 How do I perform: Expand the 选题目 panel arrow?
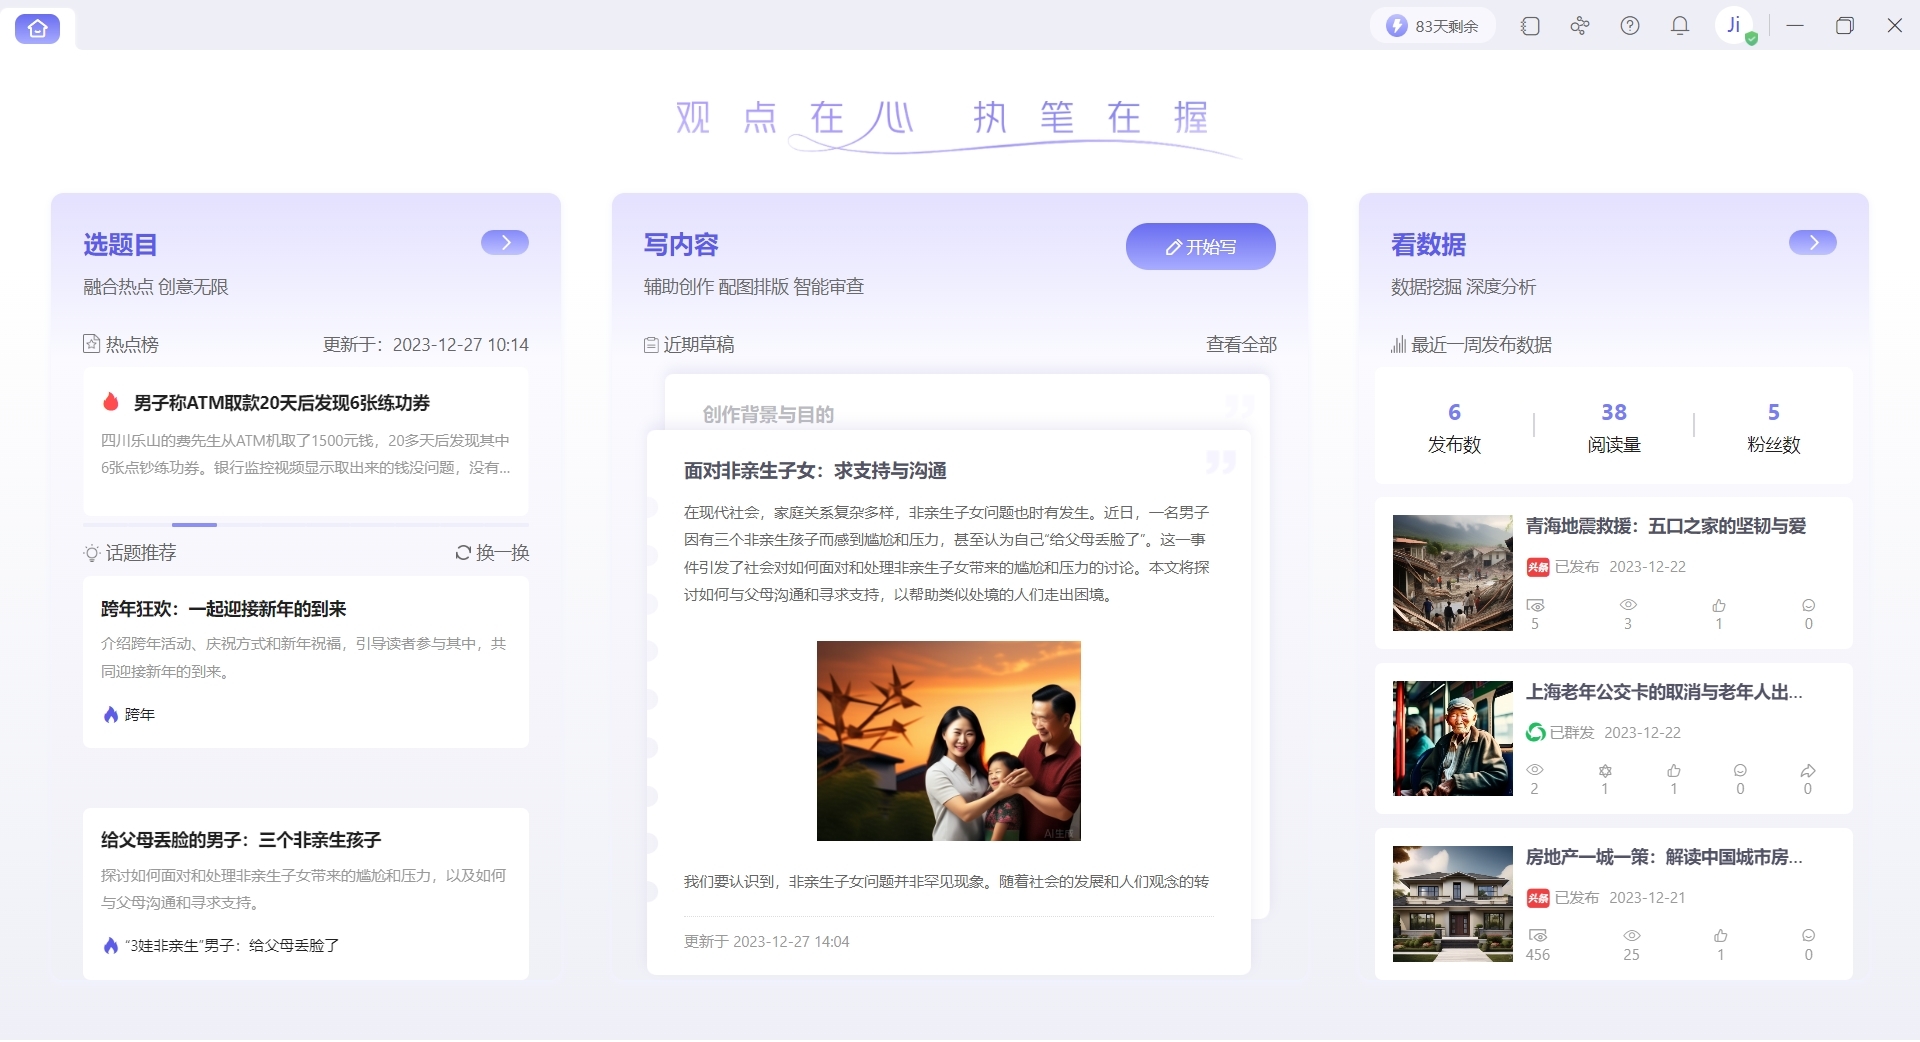[505, 243]
